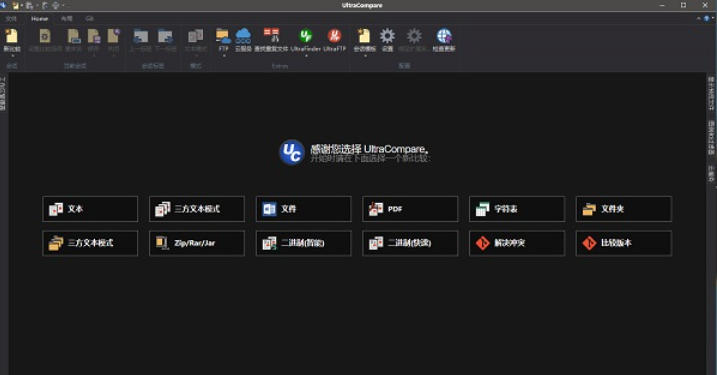Start a Zip/Rar/Jar archive compare
The height and width of the screenshot is (375, 717).
click(197, 243)
